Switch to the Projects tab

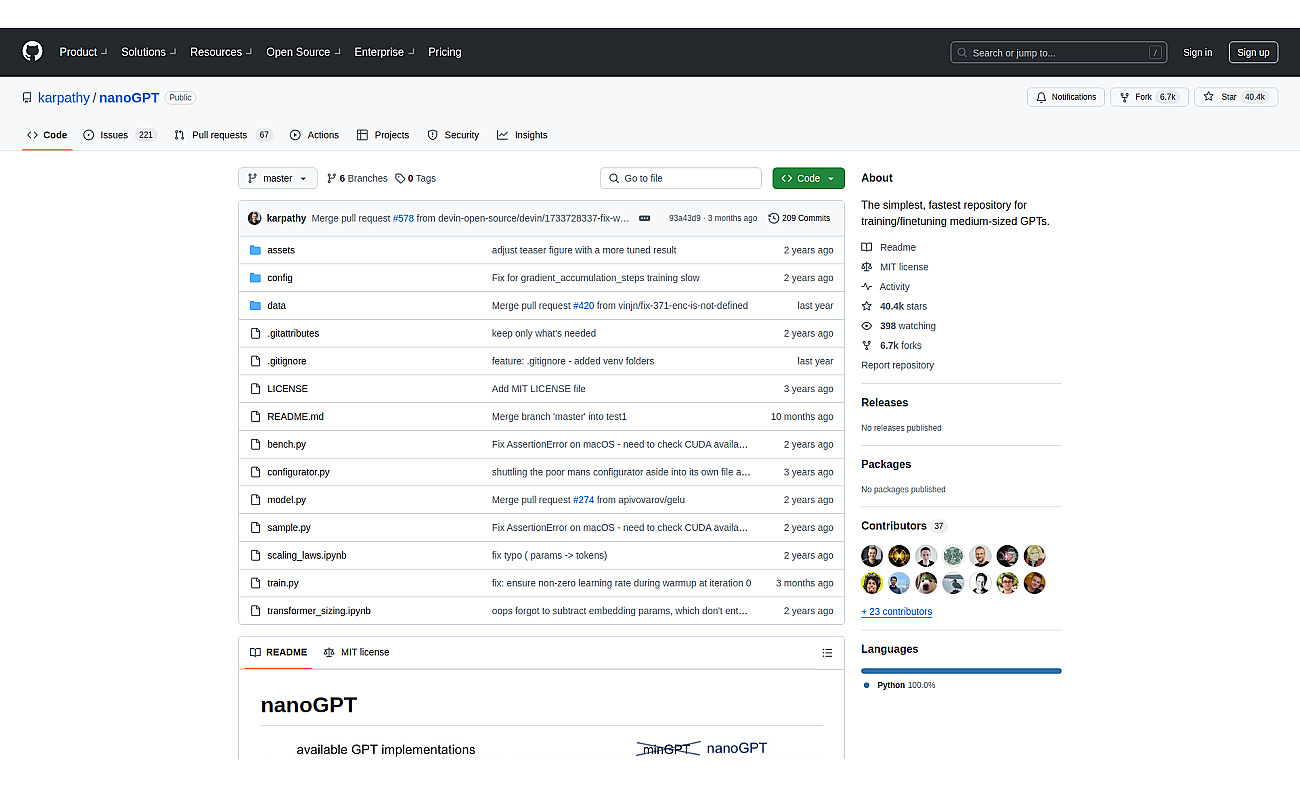pos(383,135)
